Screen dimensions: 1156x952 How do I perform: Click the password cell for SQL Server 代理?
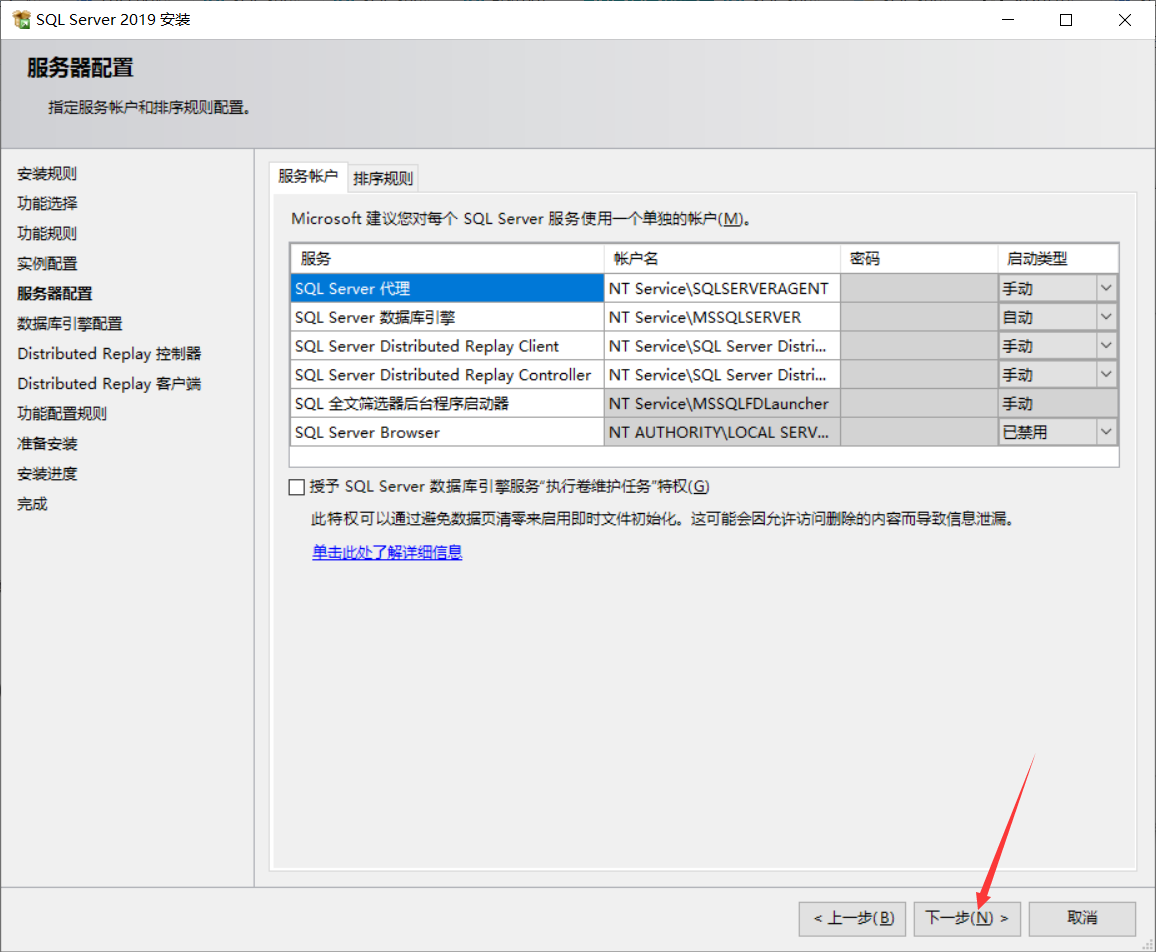(919, 288)
